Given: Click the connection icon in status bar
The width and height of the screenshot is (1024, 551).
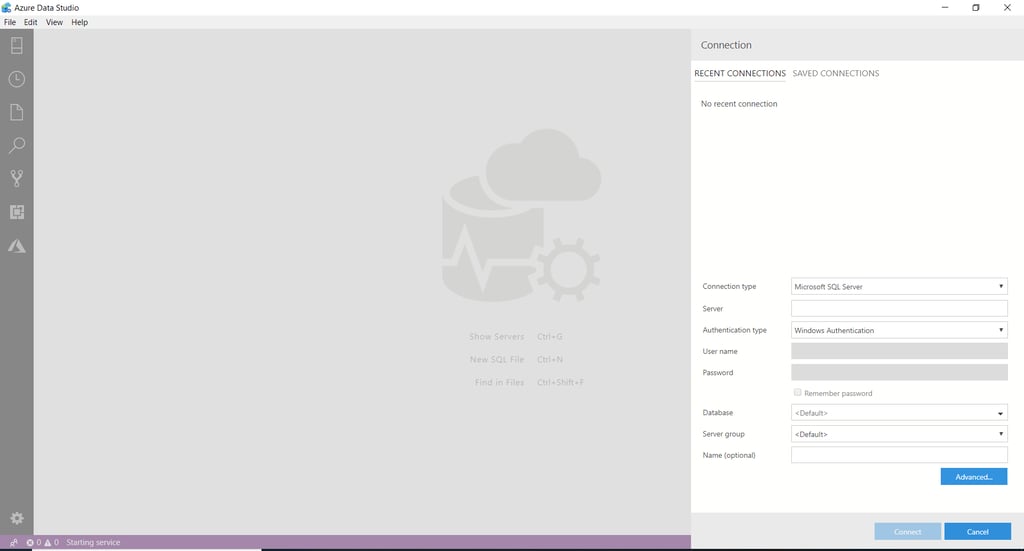Looking at the screenshot, I should [x=14, y=543].
